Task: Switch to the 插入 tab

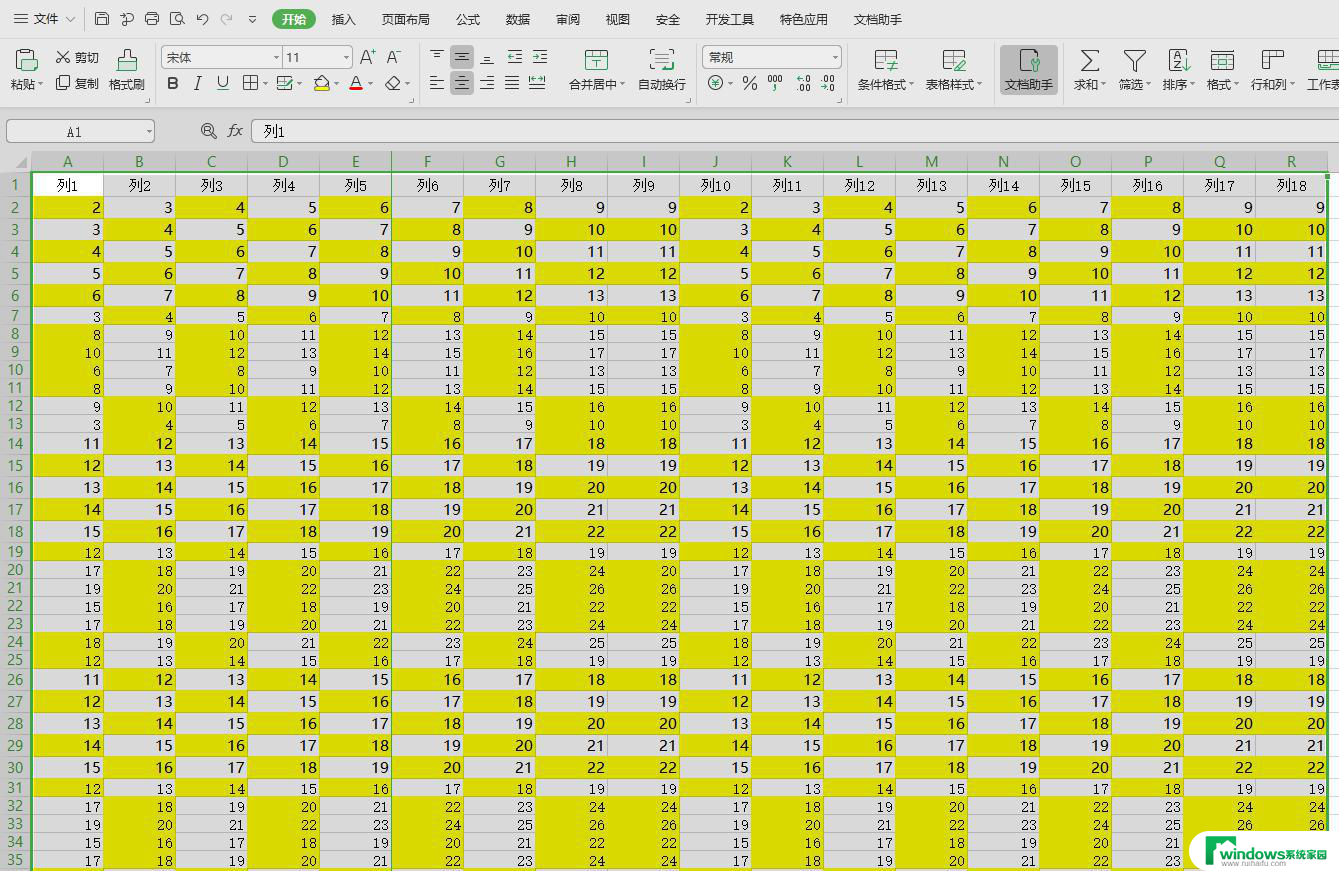Action: tap(344, 19)
